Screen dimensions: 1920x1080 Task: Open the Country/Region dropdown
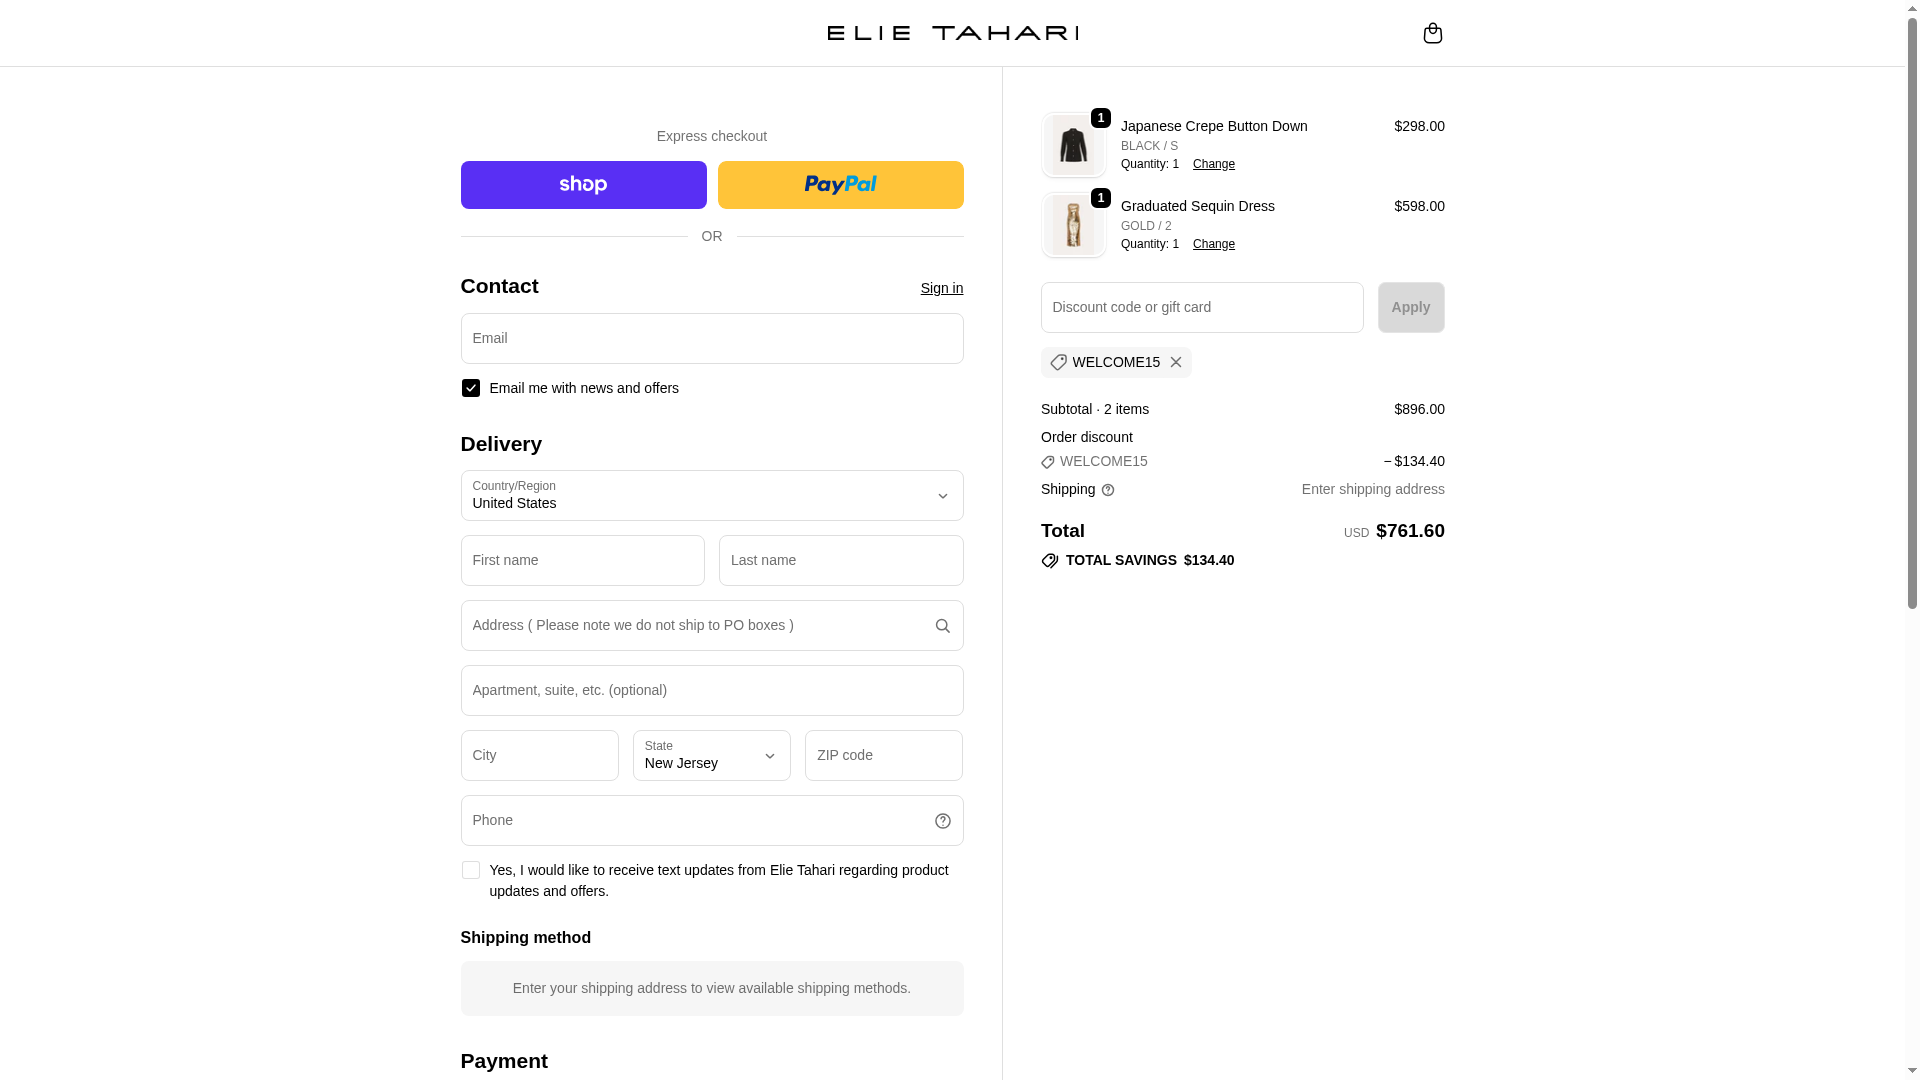(712, 495)
